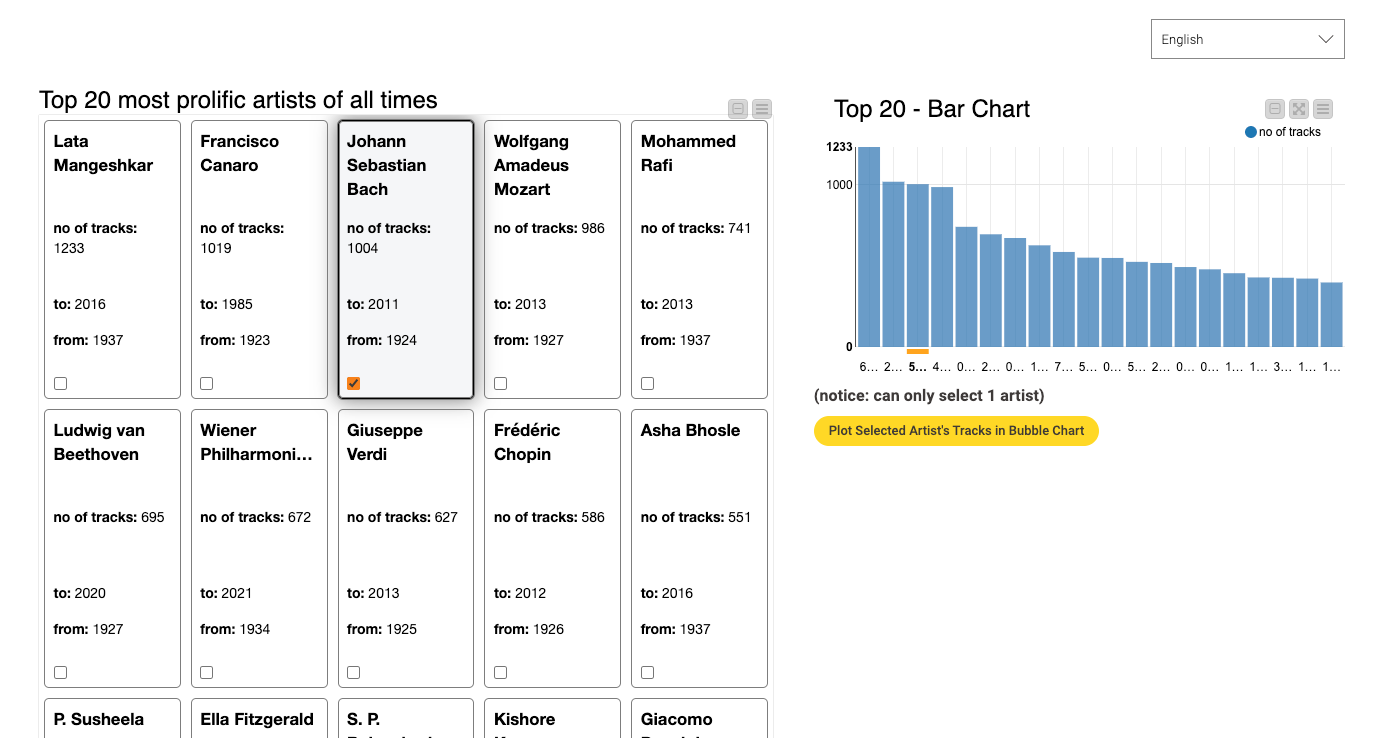
Task: Check the Wiener Philharmoniker checkbox
Action: point(207,672)
